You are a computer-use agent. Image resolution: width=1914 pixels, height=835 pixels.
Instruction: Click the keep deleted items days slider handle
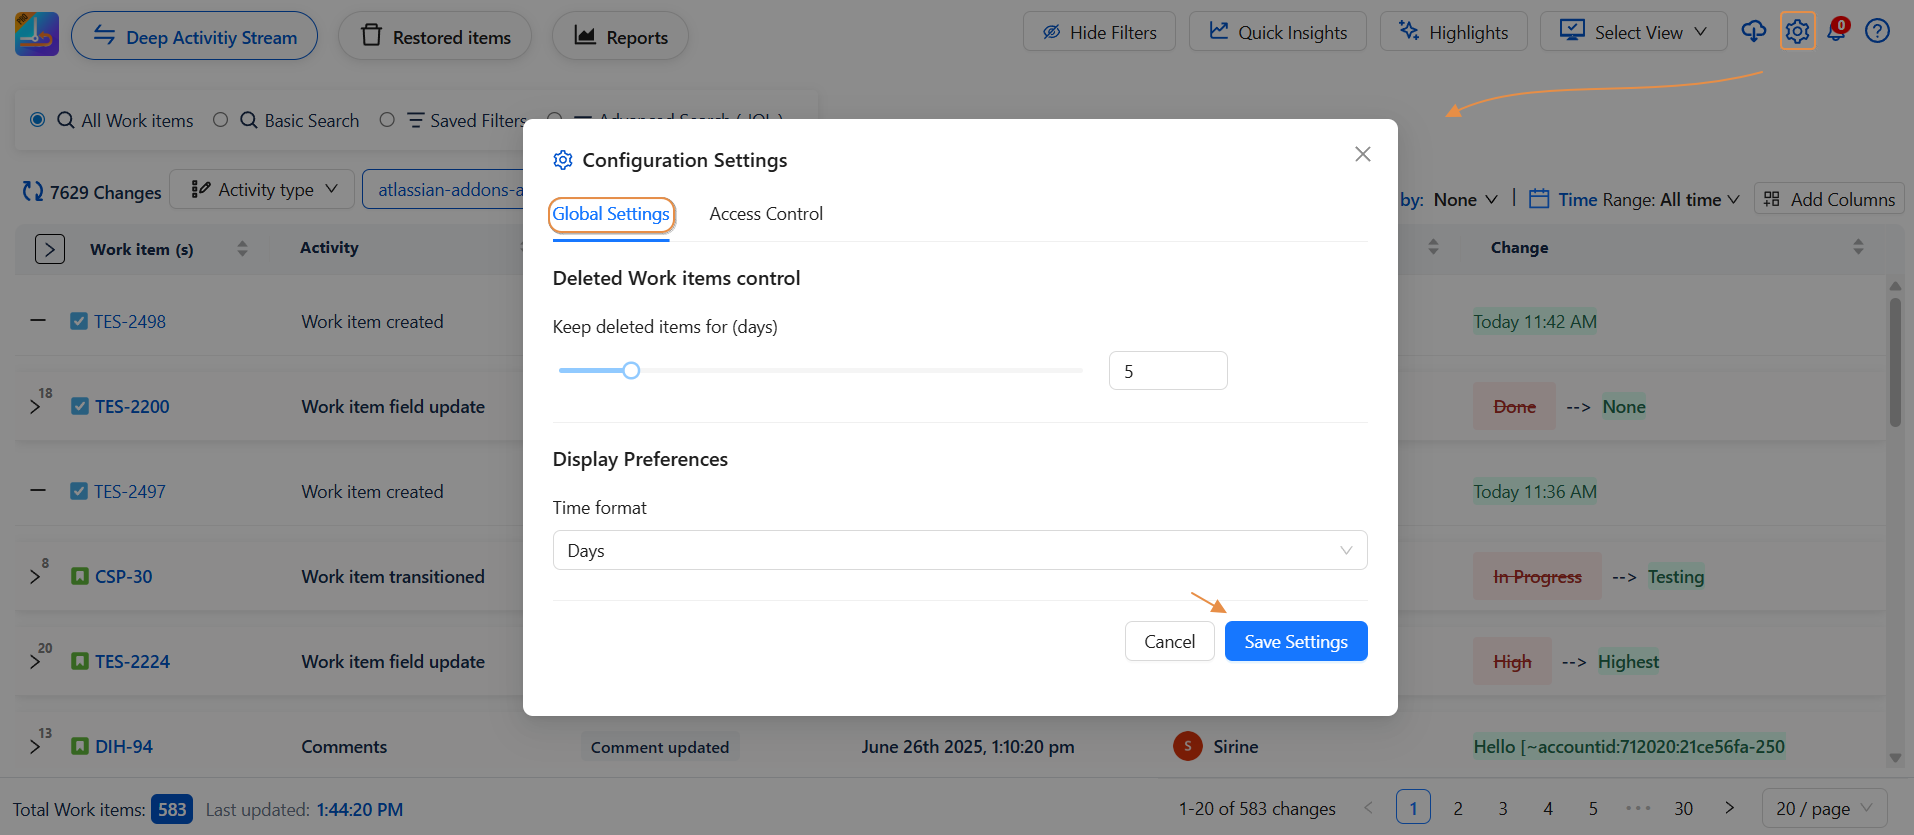pos(631,371)
